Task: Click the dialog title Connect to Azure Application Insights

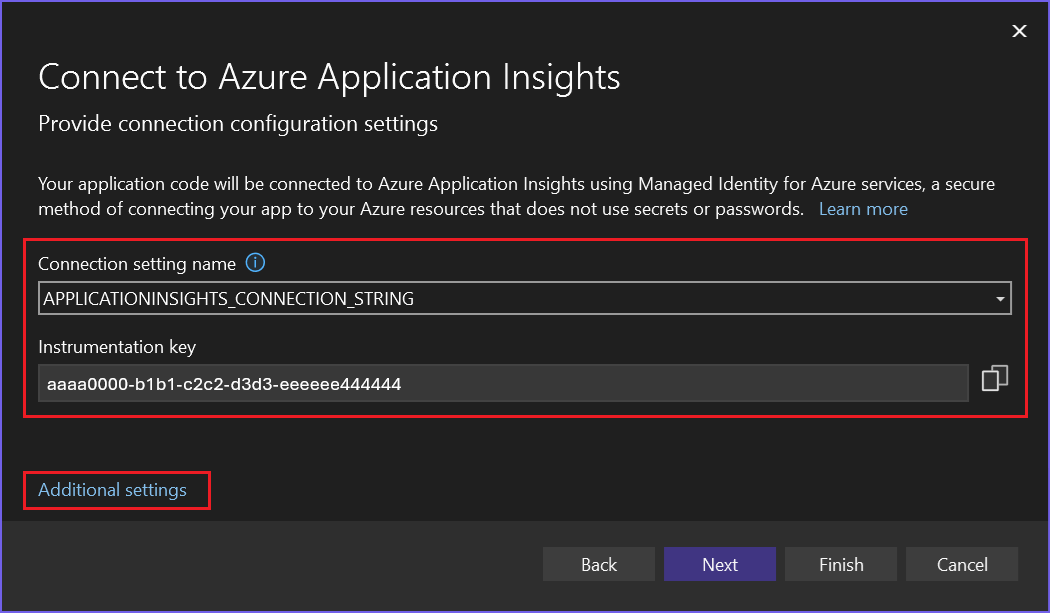Action: tap(328, 77)
